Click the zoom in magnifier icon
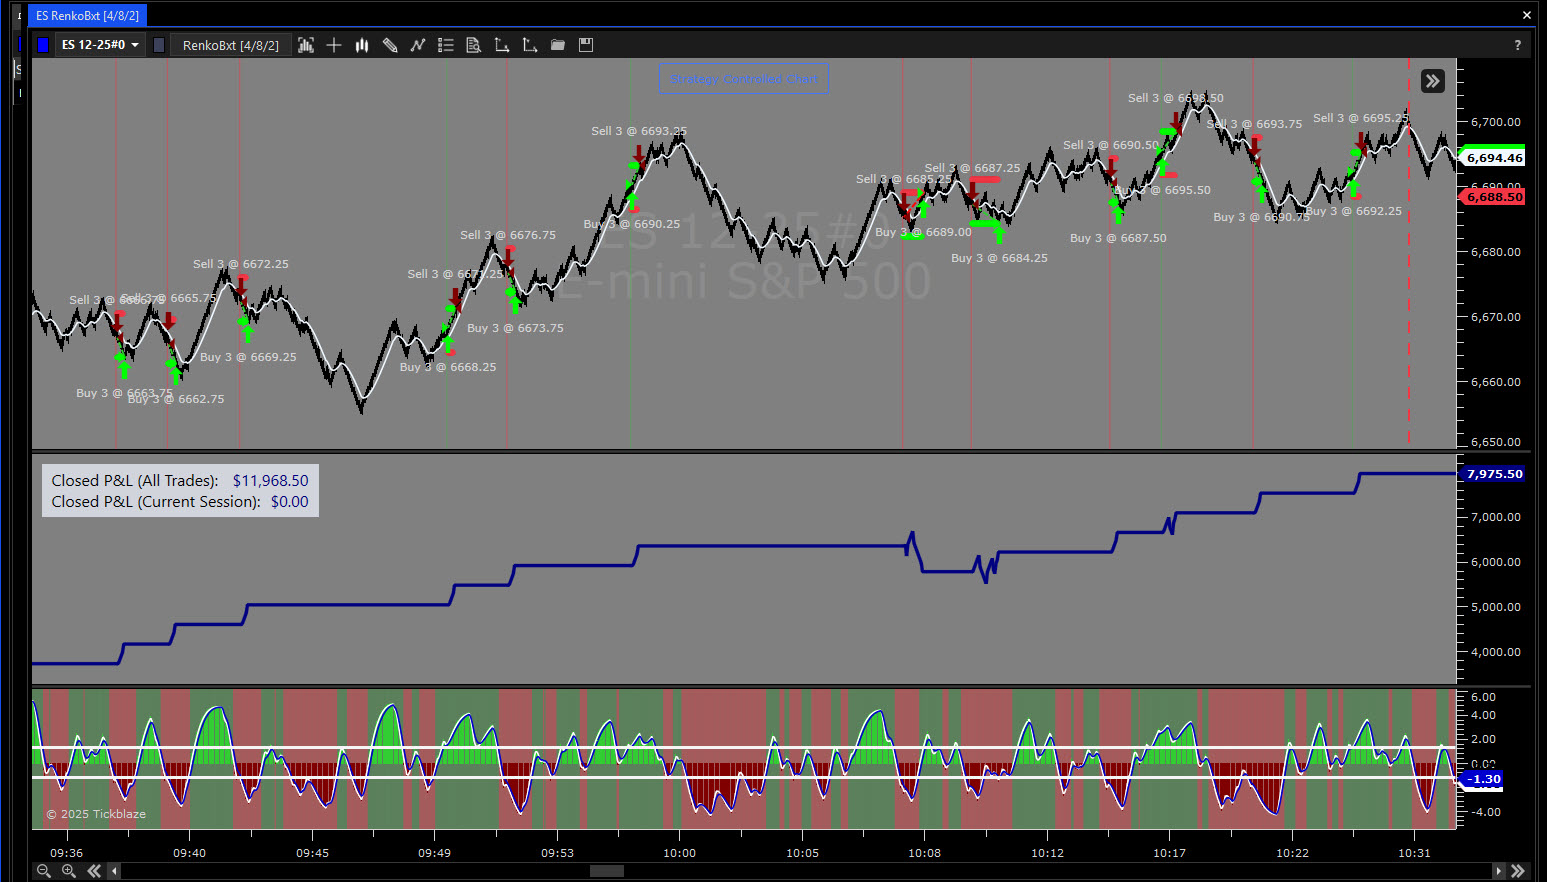This screenshot has height=882, width=1547. 69,871
